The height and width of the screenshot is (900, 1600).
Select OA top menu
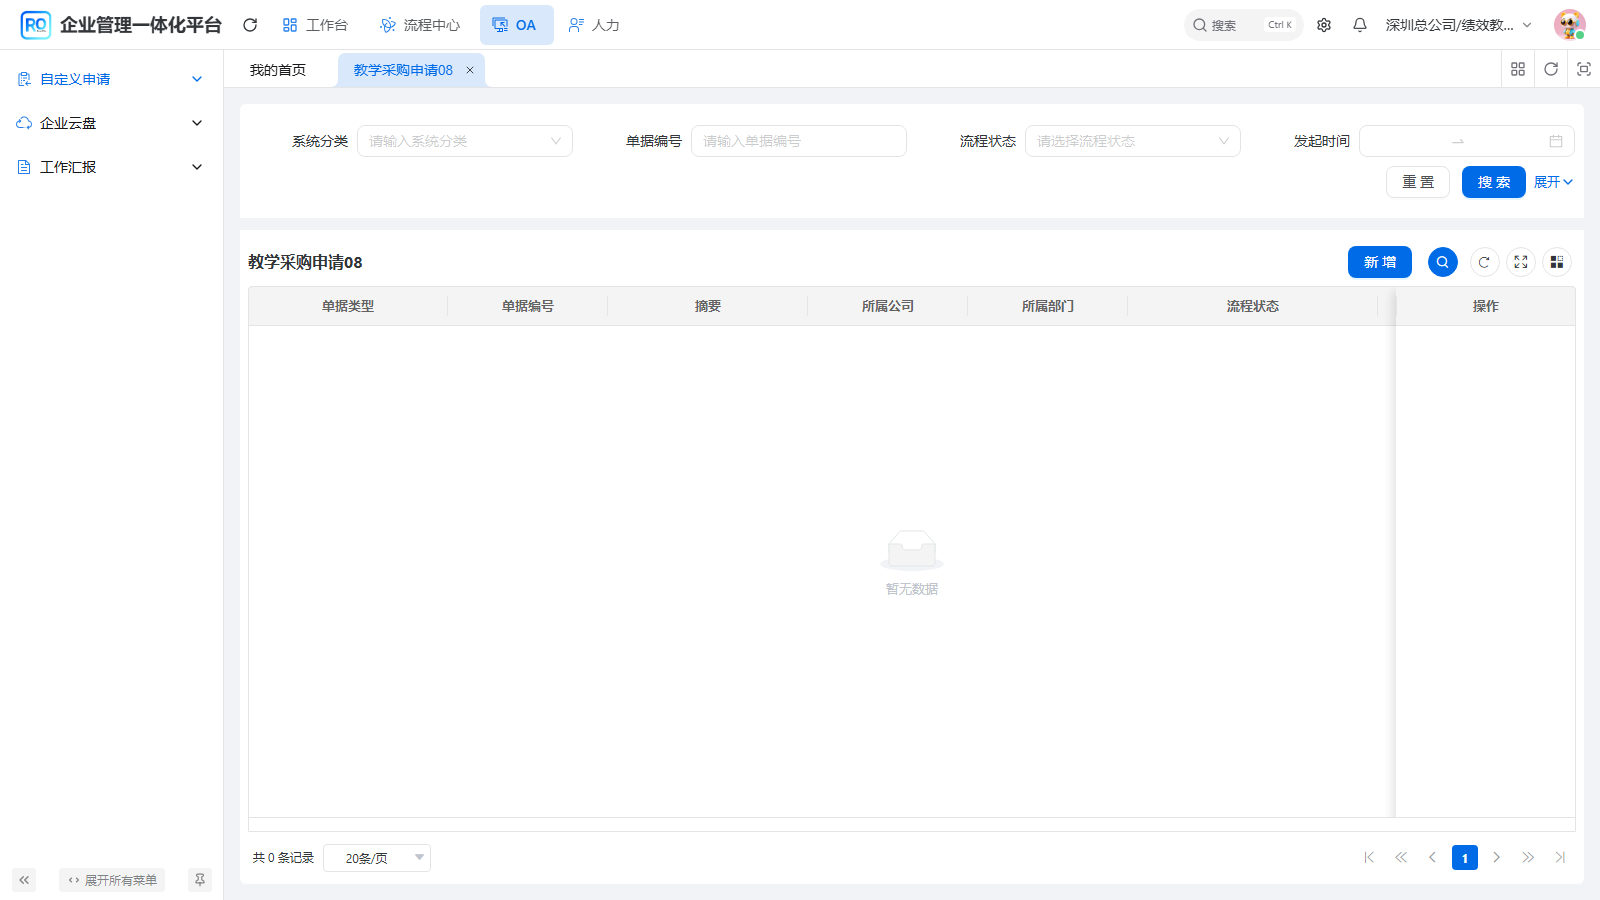coord(516,25)
